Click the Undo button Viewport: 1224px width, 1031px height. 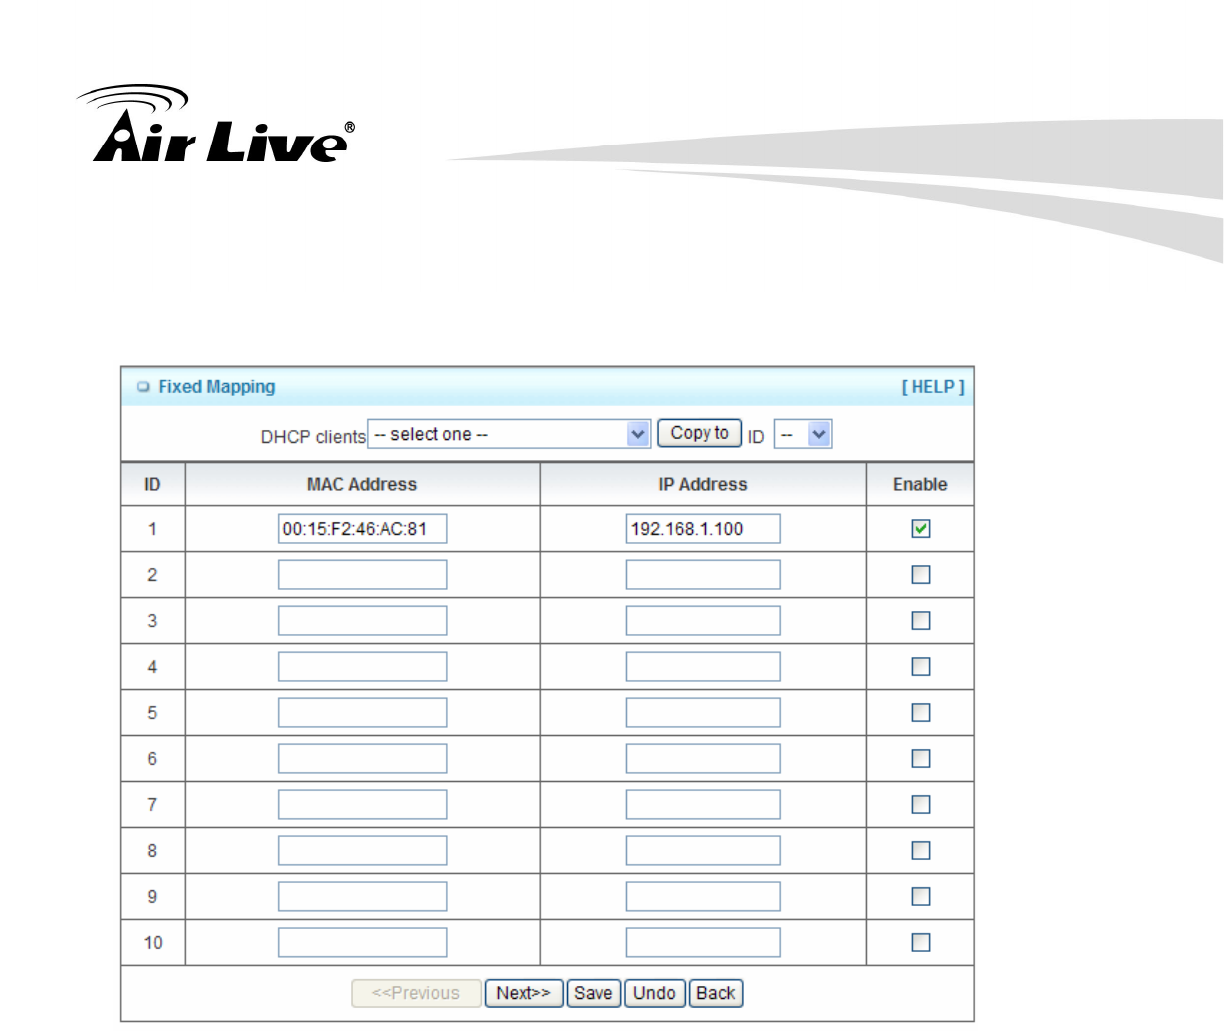[x=654, y=993]
